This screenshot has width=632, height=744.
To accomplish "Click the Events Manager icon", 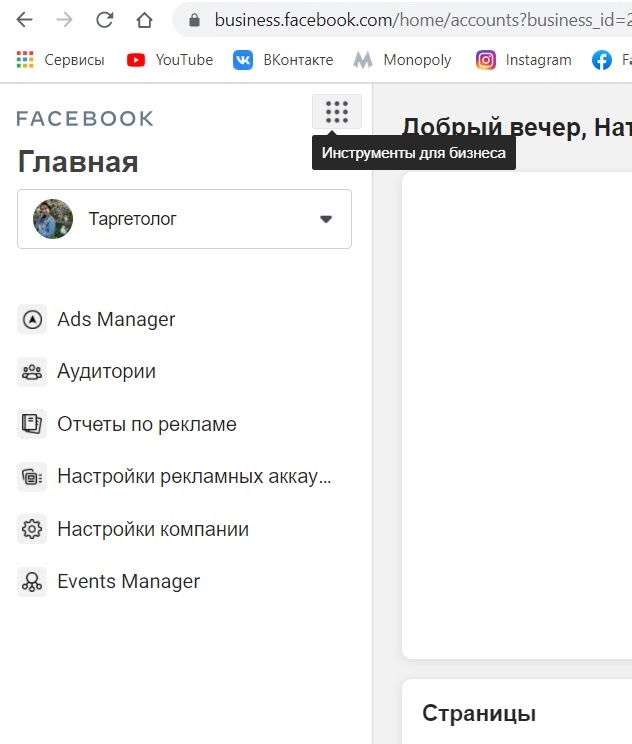I will (32, 581).
